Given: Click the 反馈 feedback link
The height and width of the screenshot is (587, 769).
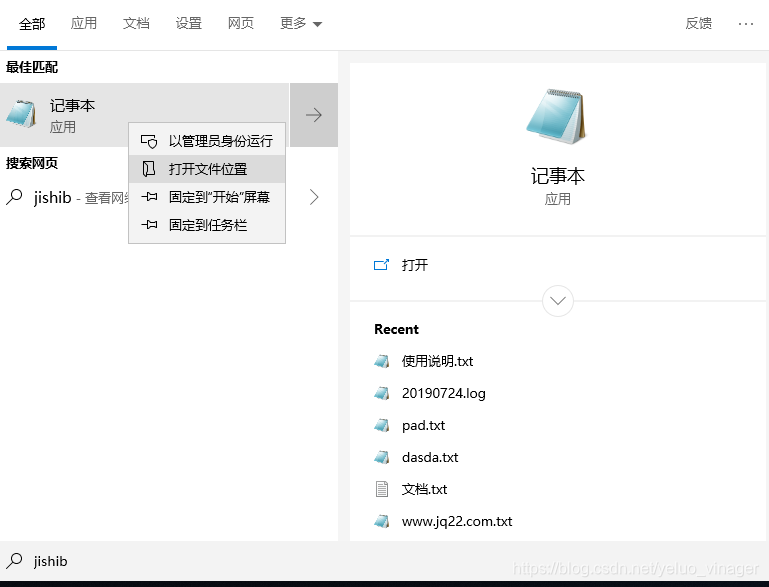Looking at the screenshot, I should (x=699, y=23).
